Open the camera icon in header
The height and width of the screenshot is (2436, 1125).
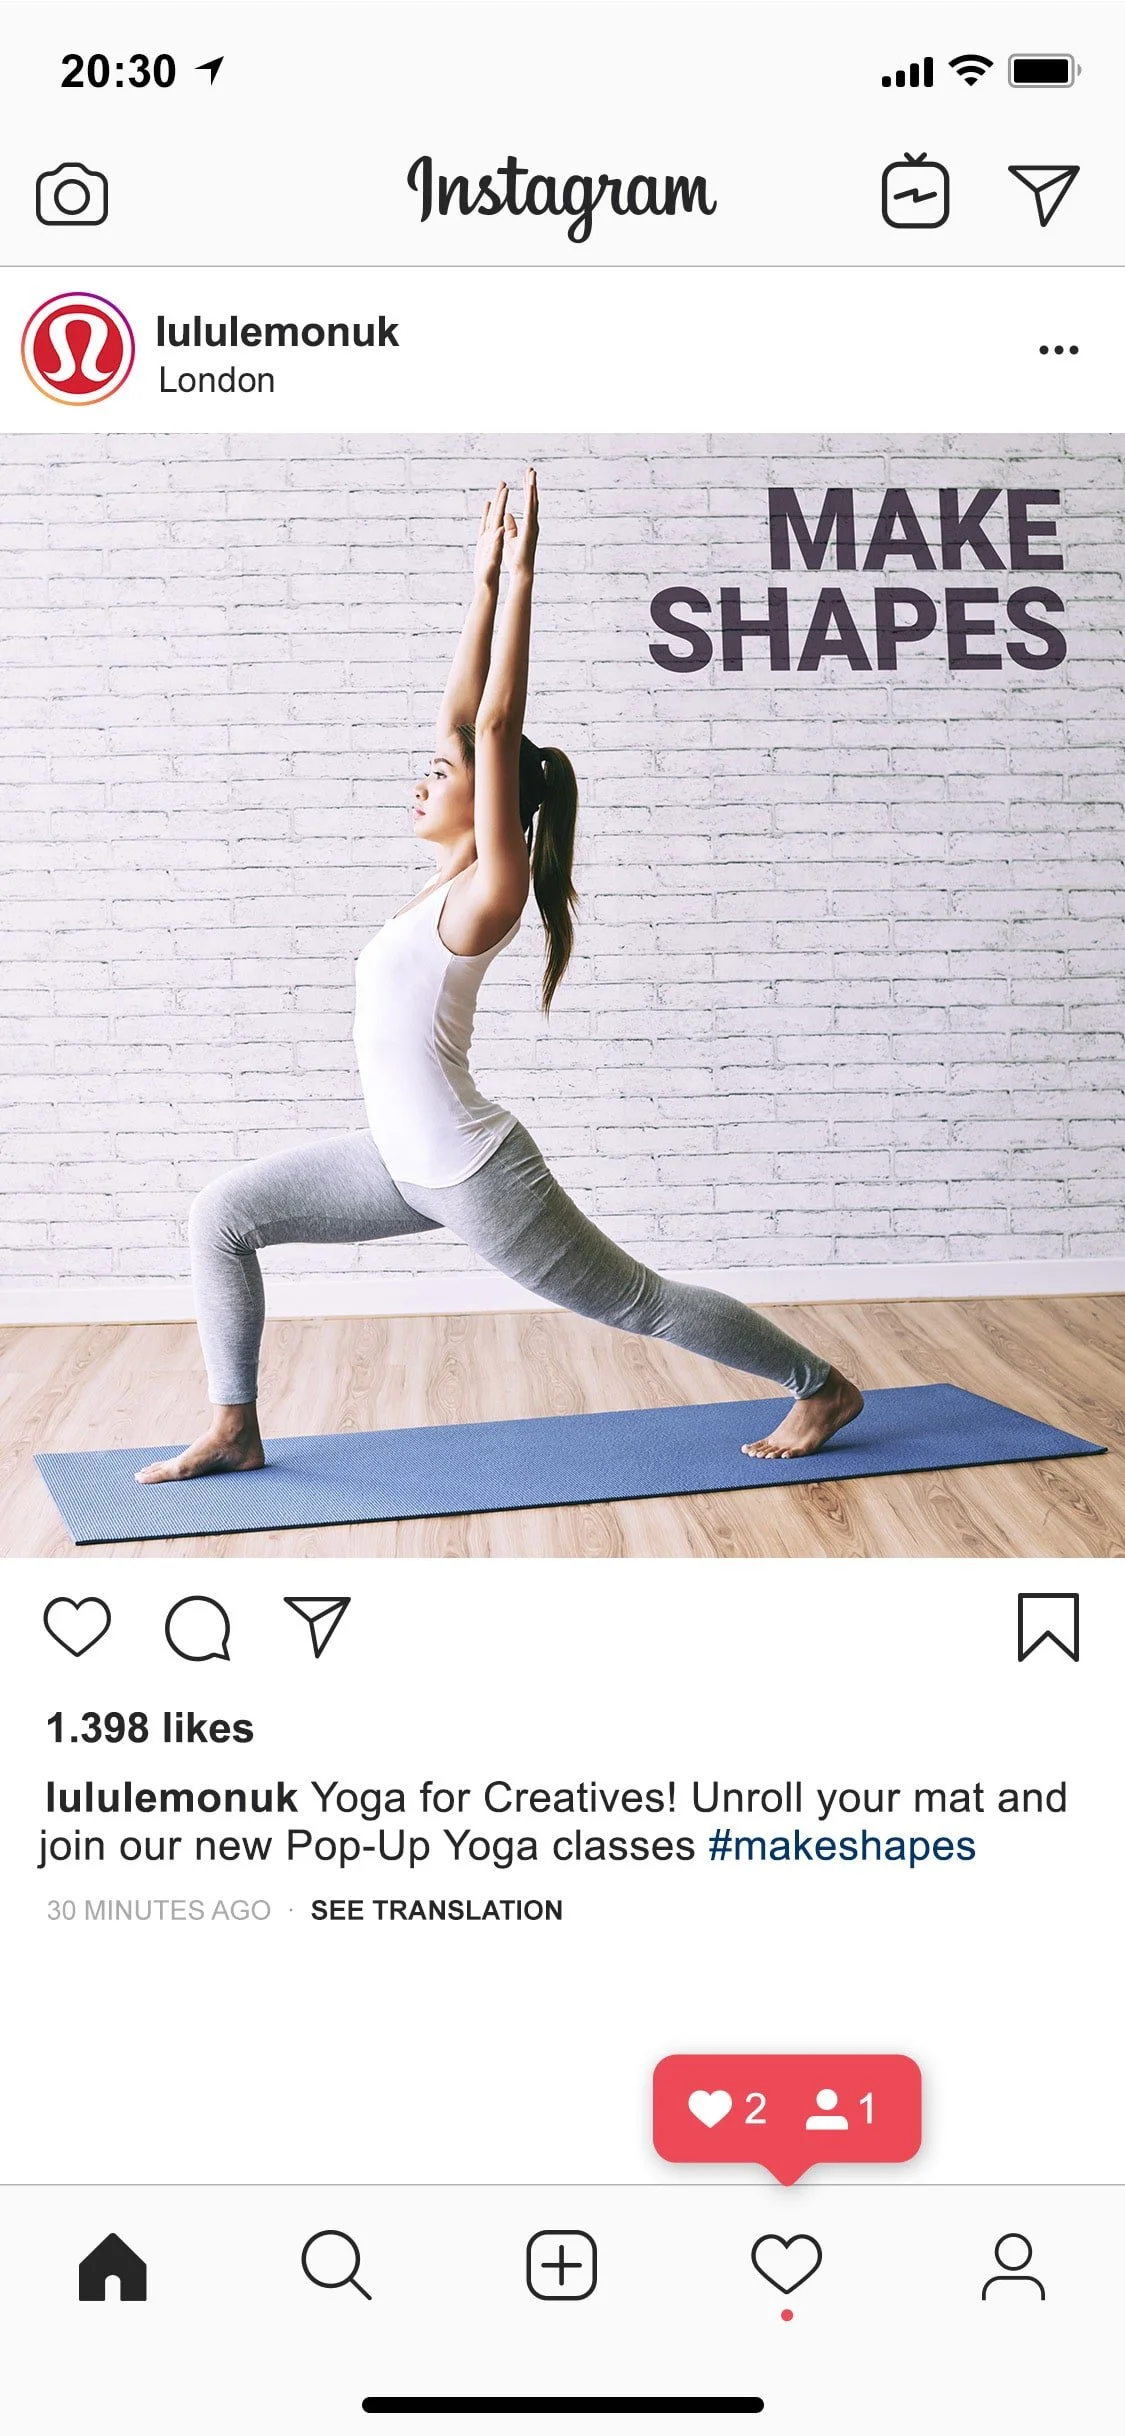pos(72,193)
